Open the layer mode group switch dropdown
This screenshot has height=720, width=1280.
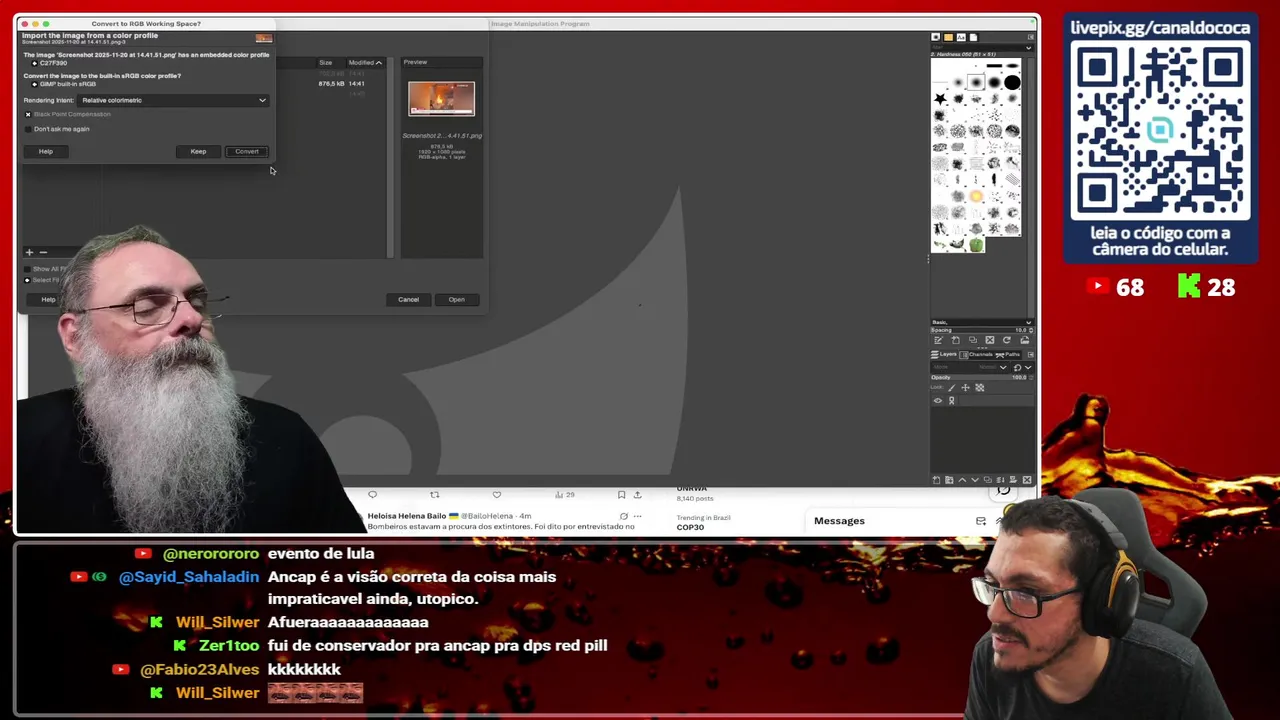tap(1023, 367)
